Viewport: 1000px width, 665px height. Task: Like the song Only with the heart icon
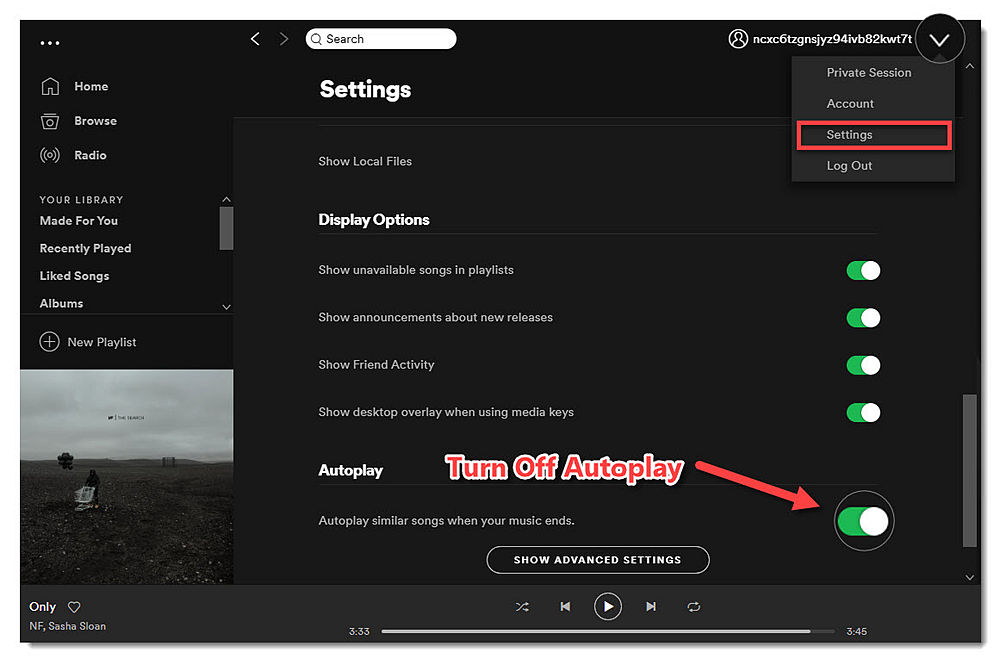point(74,607)
